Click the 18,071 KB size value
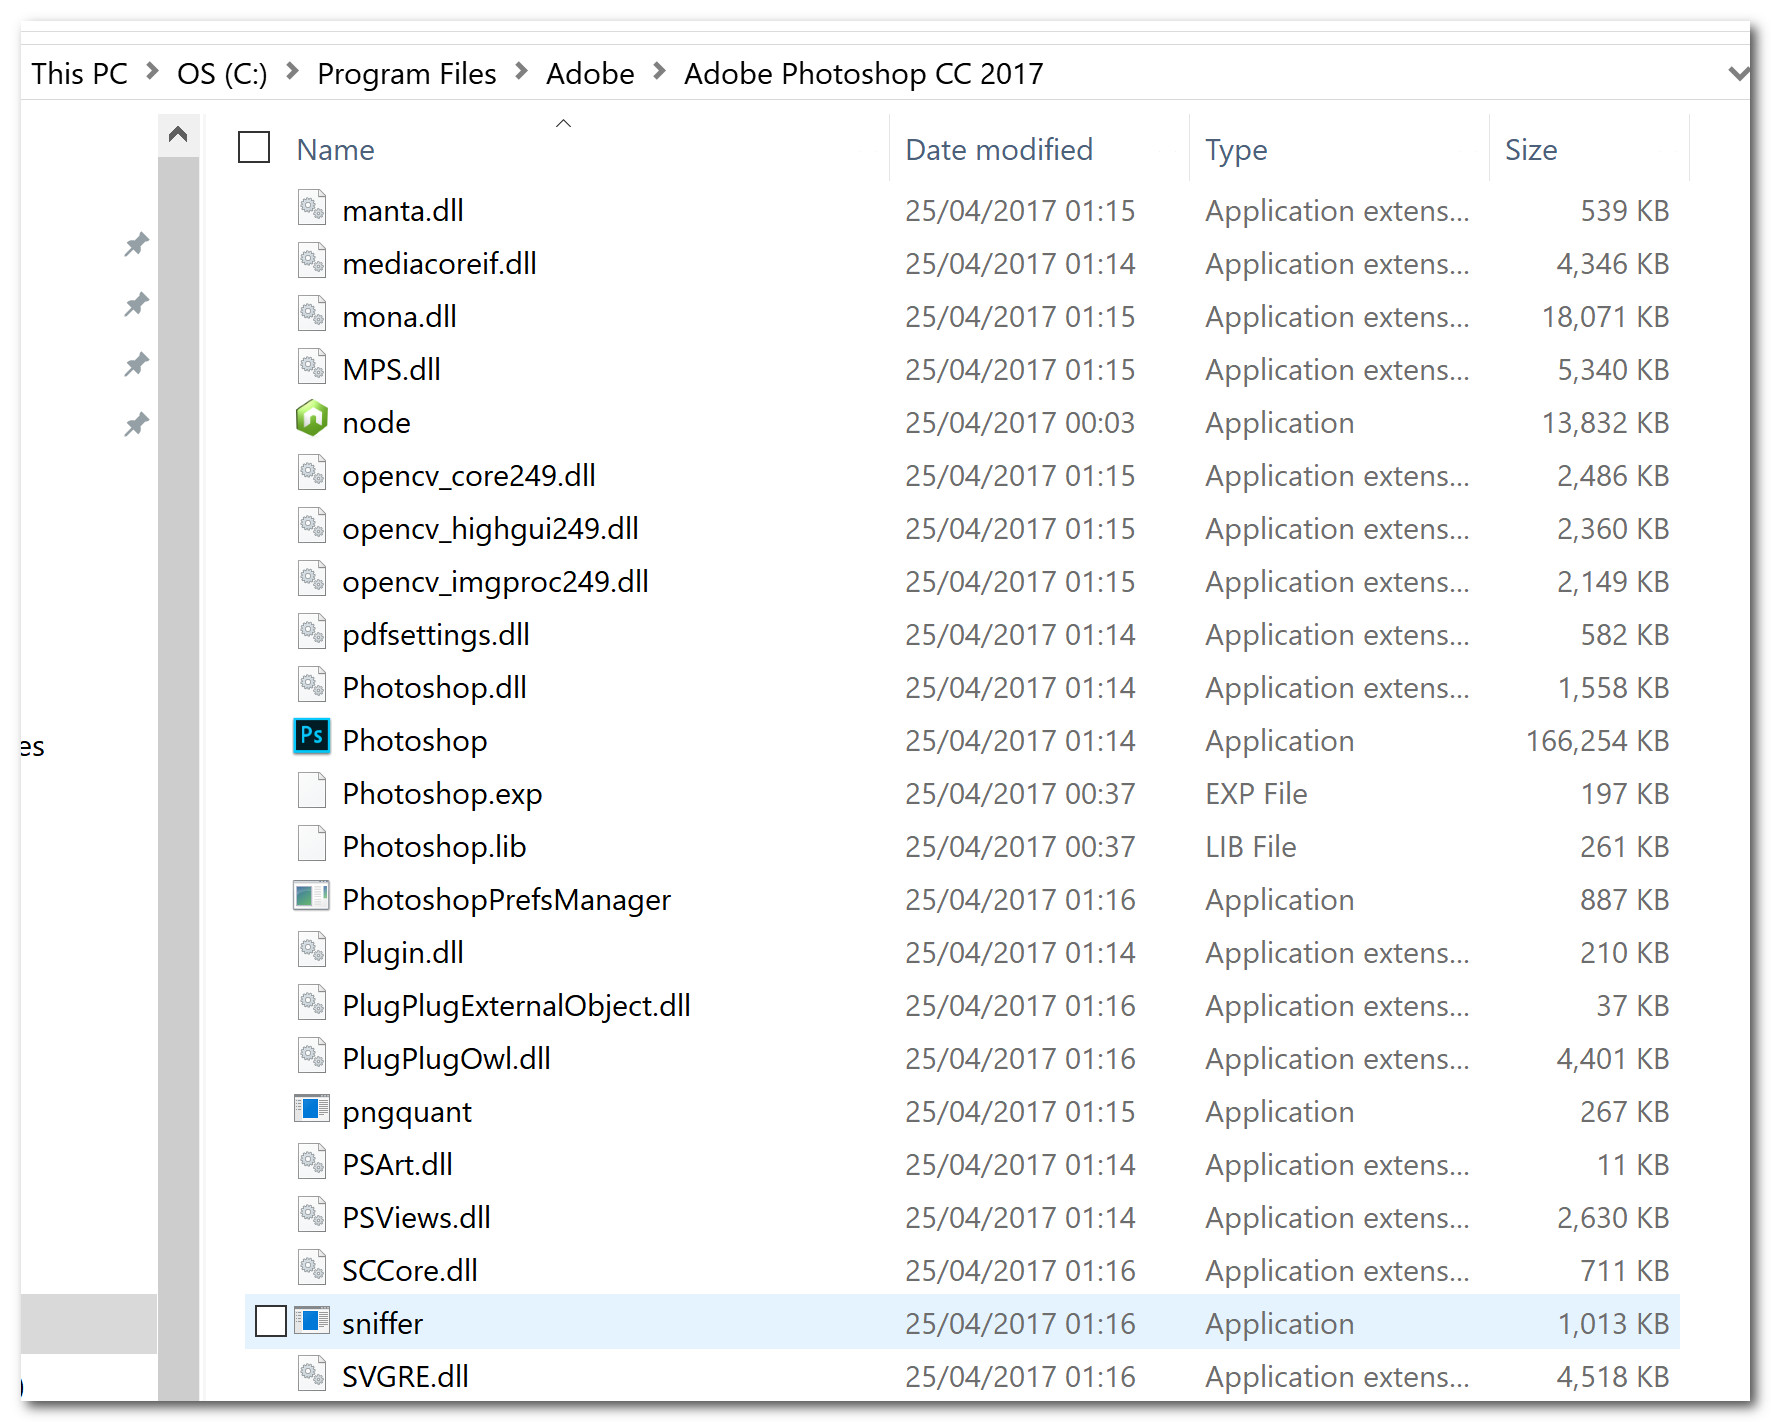This screenshot has width=1771, height=1422. pyautogui.click(x=1605, y=317)
